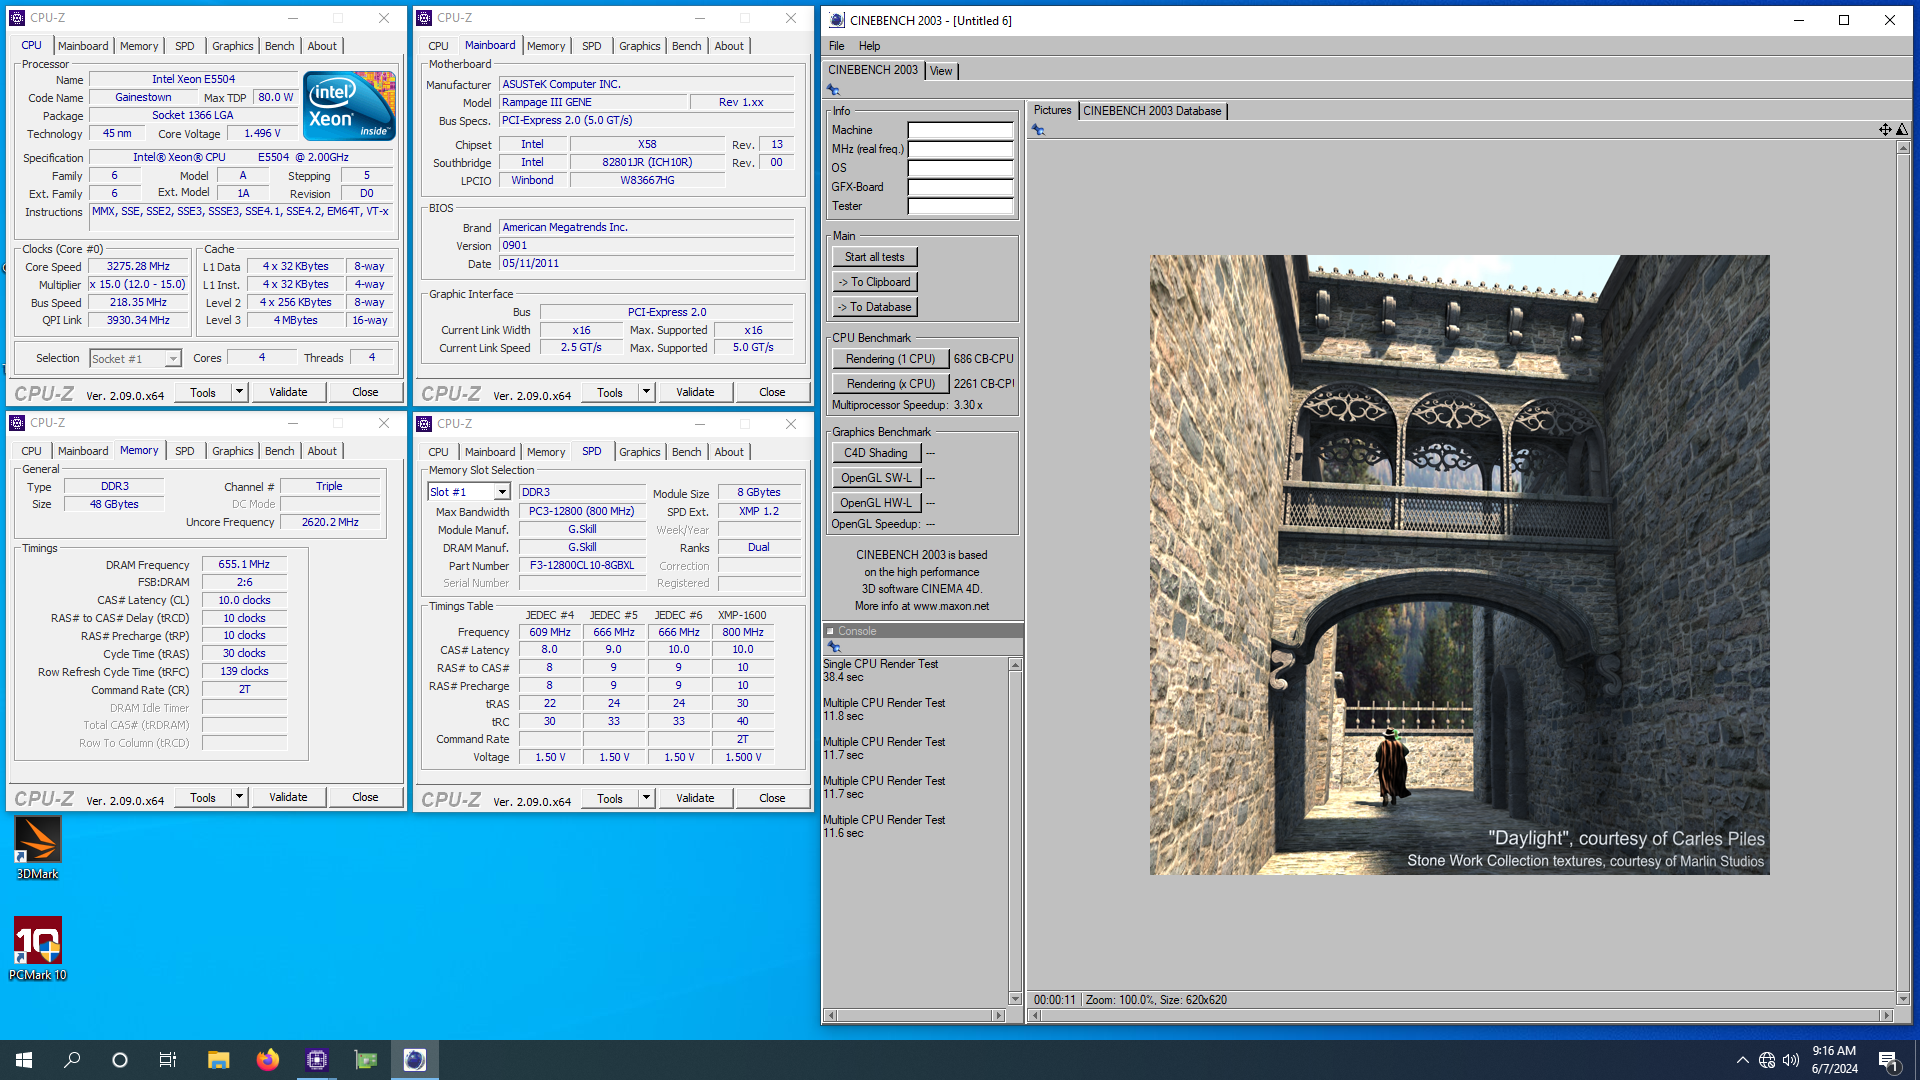Open the Slot #1 memory slot dropdown

click(502, 492)
